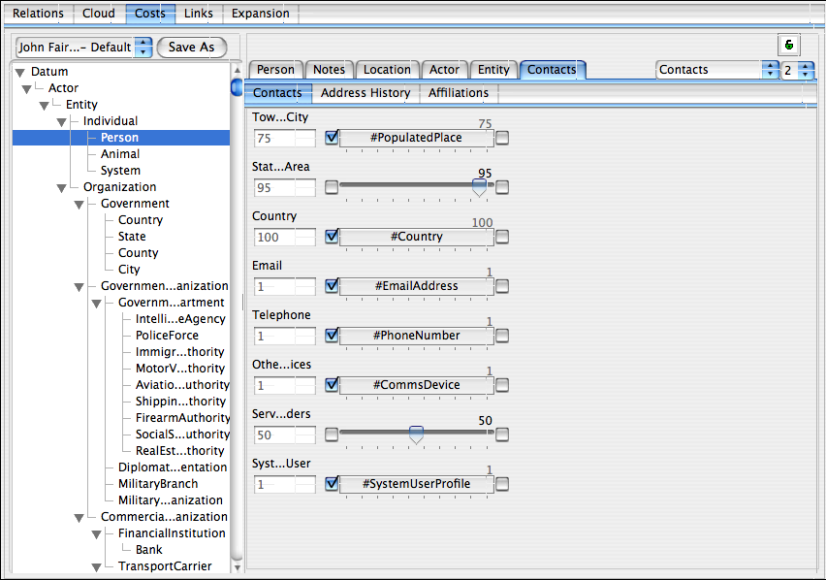Image resolution: width=826 pixels, height=580 pixels.
Task: Click the Country value field showing 100
Action: click(284, 237)
